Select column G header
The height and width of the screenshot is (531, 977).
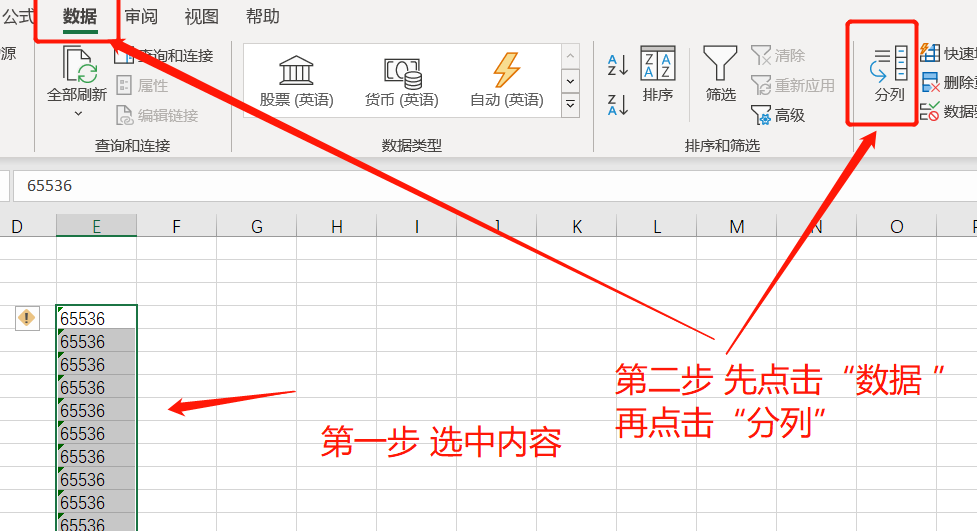pyautogui.click(x=257, y=226)
